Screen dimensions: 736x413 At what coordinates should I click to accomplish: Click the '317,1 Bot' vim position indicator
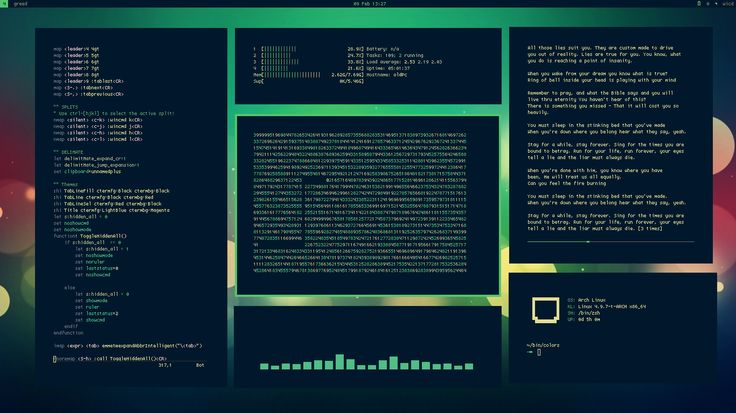[188, 365]
